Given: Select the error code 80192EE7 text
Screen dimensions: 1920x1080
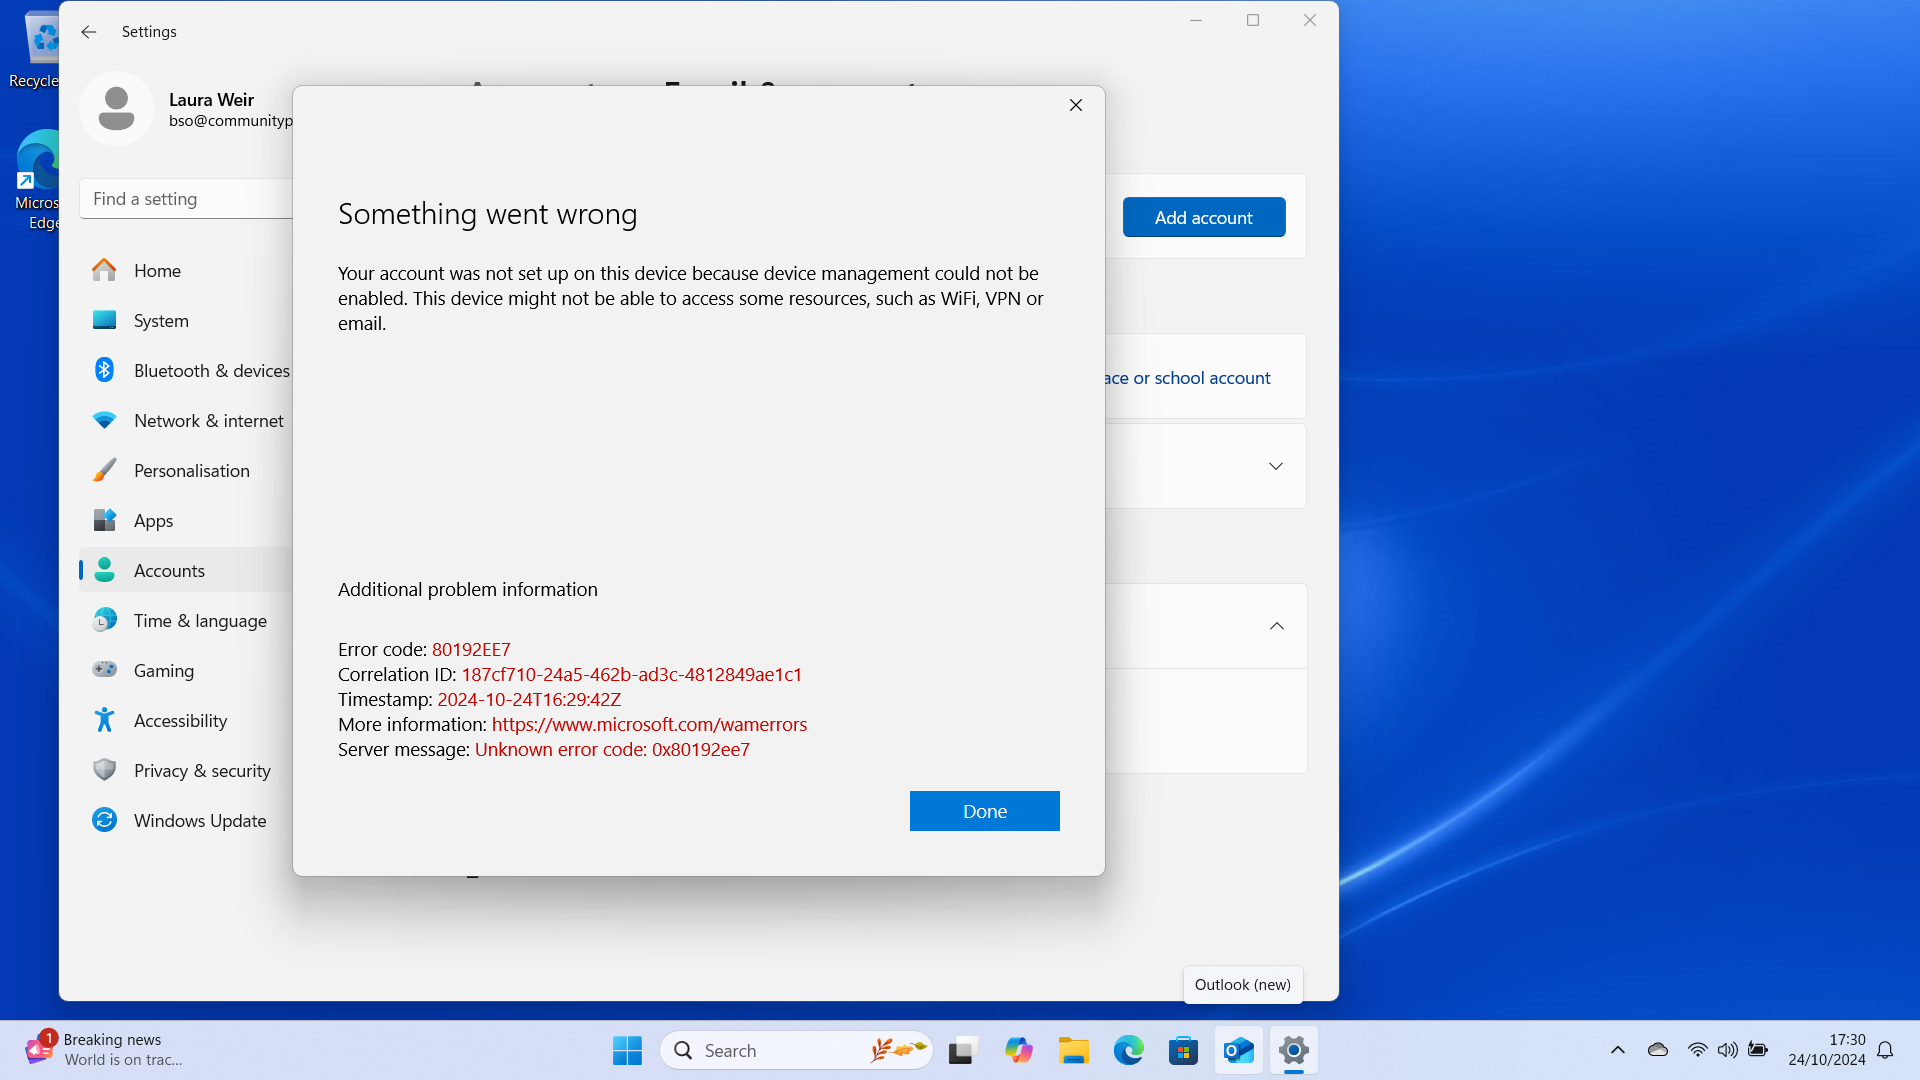Looking at the screenshot, I should click(471, 649).
